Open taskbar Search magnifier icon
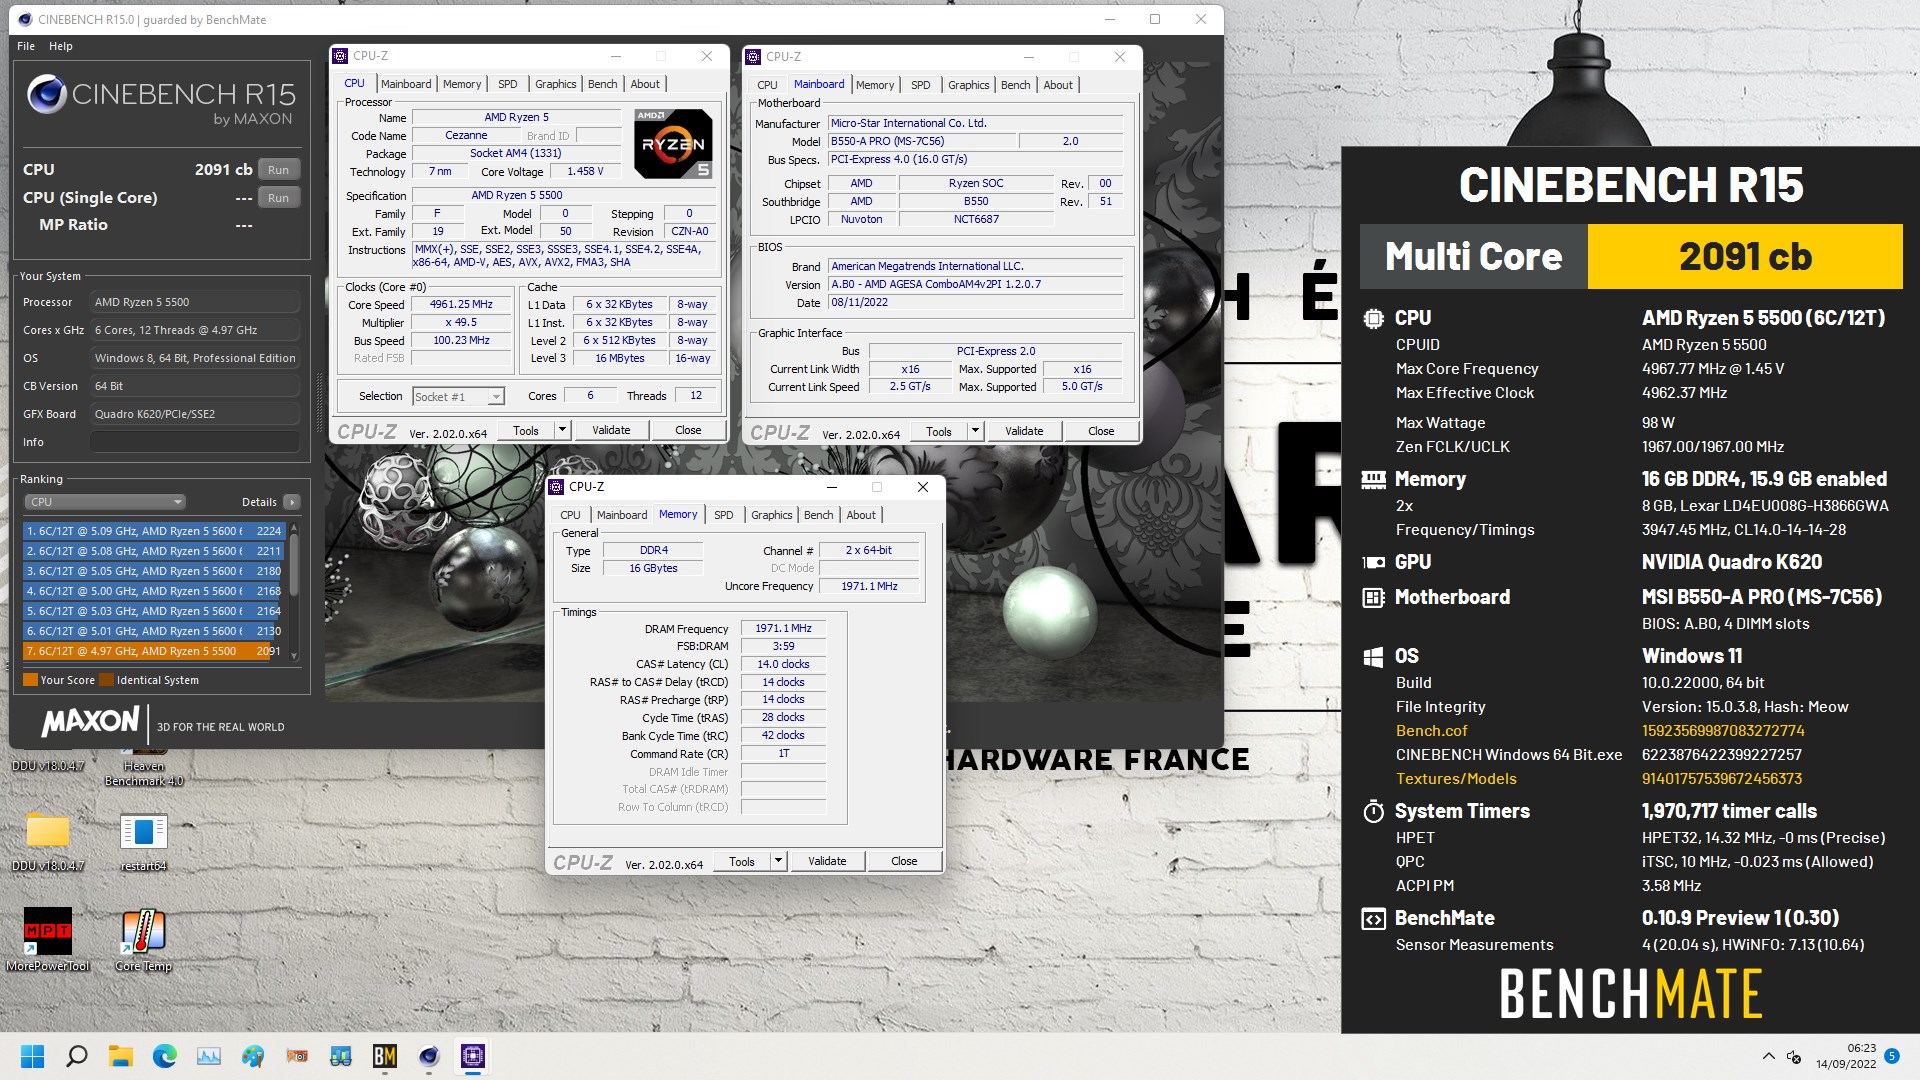 click(77, 1056)
